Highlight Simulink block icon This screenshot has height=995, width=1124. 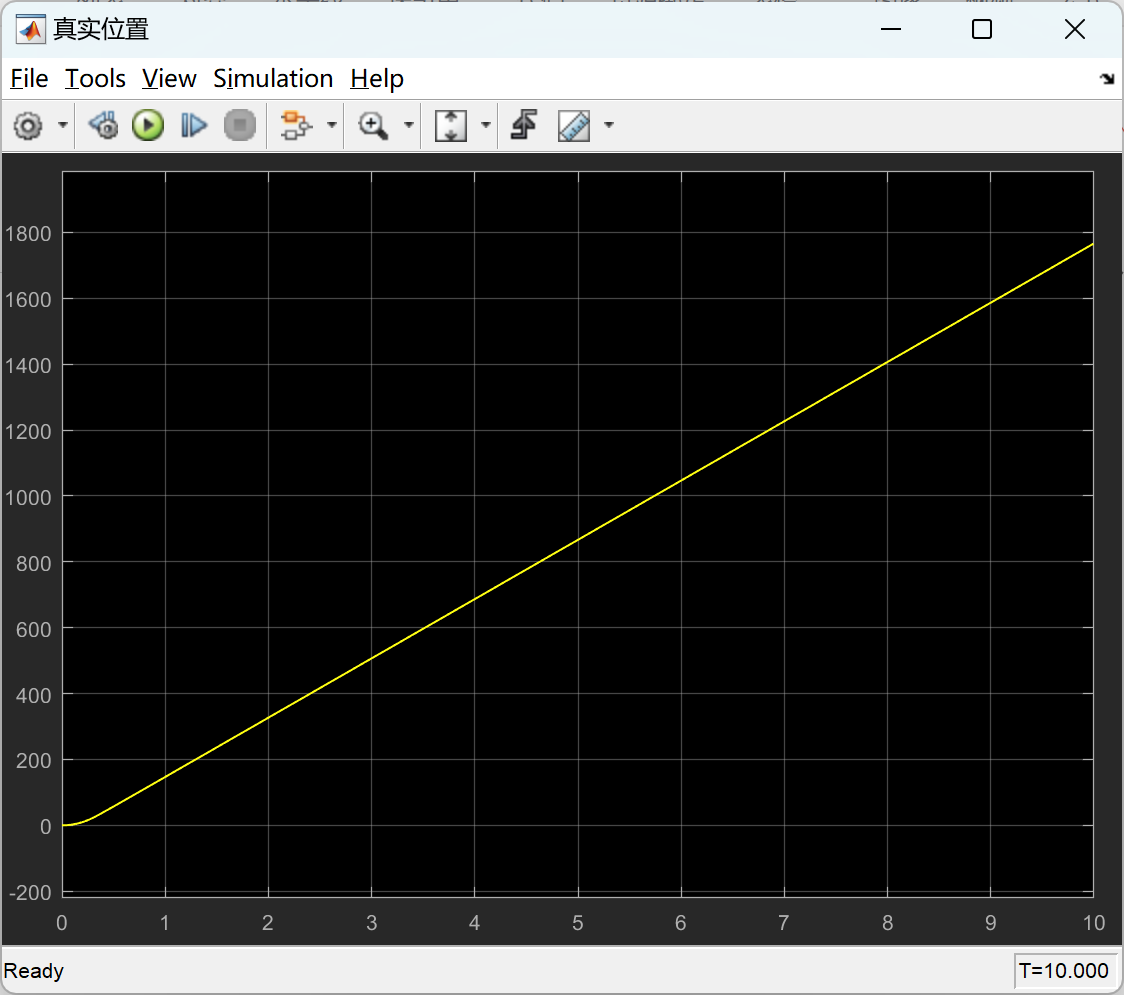[296, 125]
